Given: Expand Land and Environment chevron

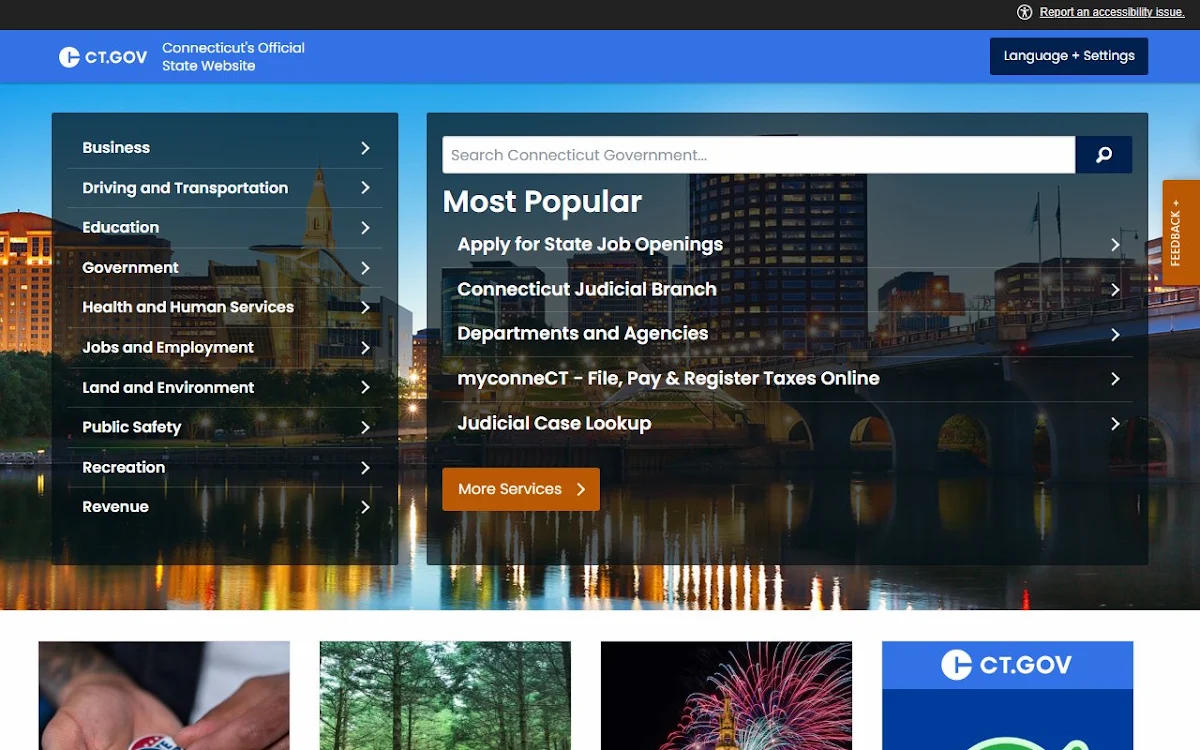Looking at the screenshot, I should pos(365,387).
